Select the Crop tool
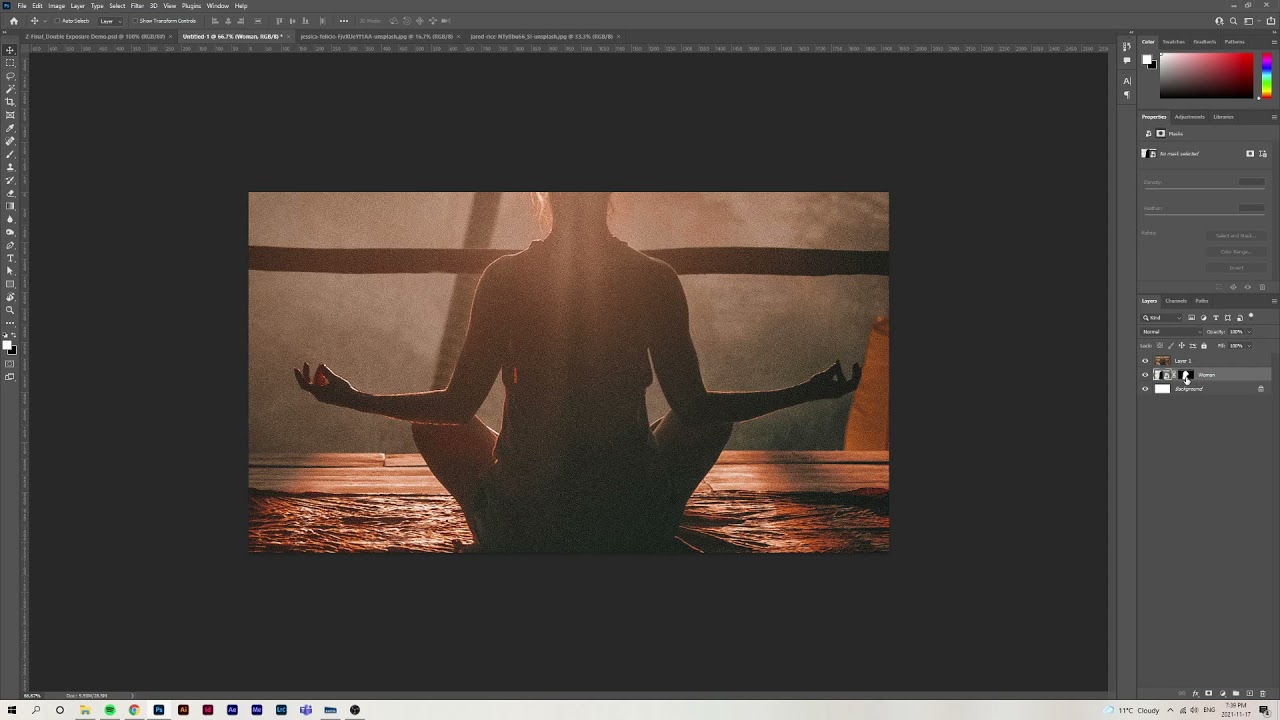This screenshot has height=720, width=1280. tap(10, 101)
